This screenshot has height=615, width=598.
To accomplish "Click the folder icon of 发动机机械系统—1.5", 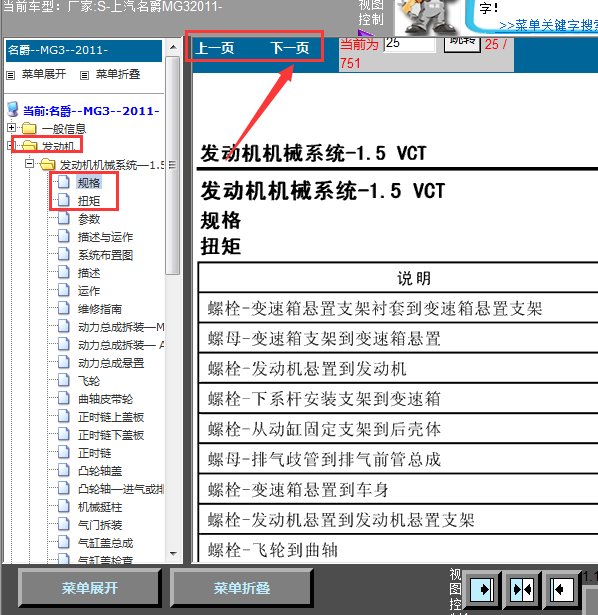I will pos(47,164).
